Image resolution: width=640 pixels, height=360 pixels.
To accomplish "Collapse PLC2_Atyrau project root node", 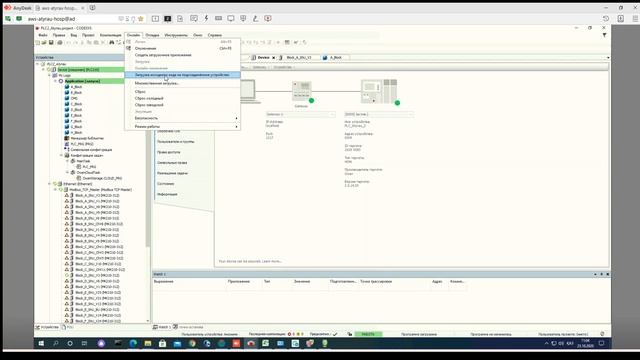I will 38,64.
